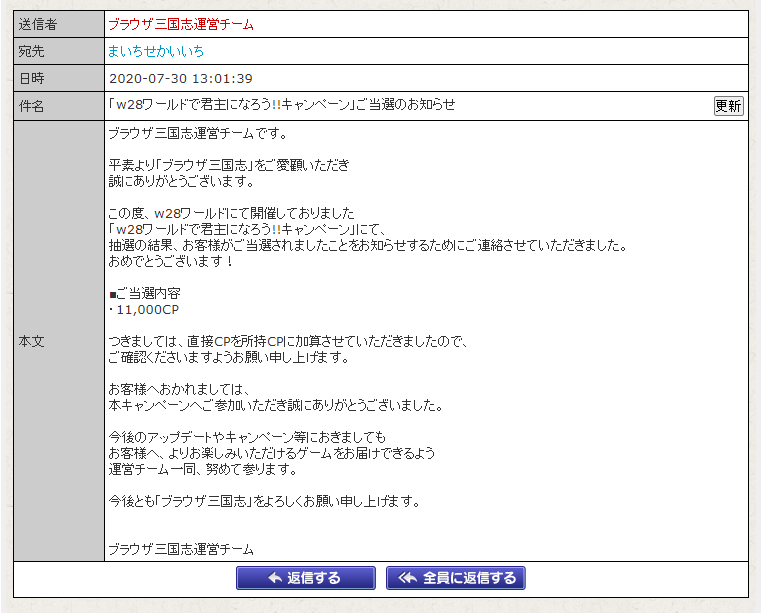Click the 件名 label cell
Screen dimensions: 765x613
click(59, 106)
